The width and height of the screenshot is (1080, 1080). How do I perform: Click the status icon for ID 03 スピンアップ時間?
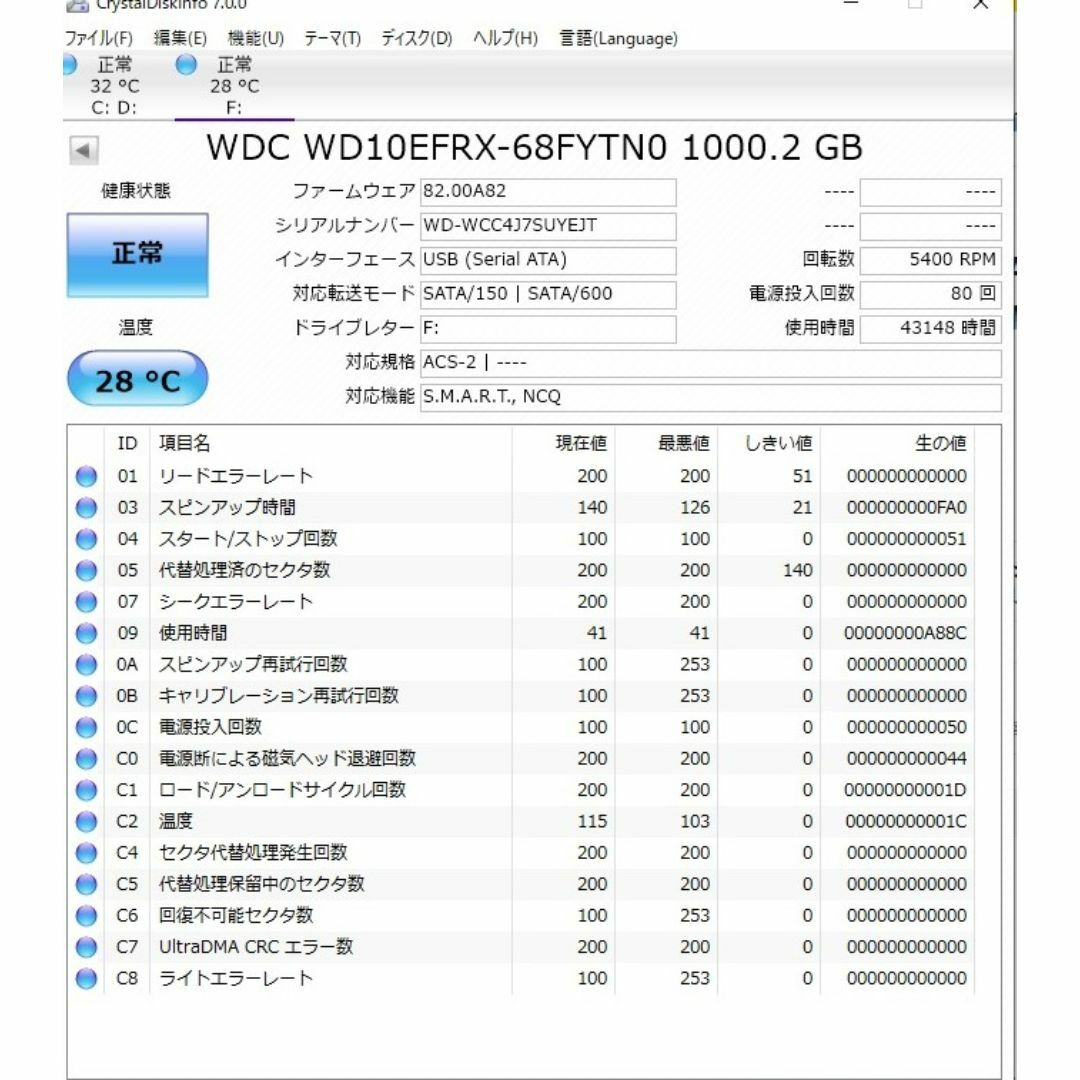pos(86,508)
